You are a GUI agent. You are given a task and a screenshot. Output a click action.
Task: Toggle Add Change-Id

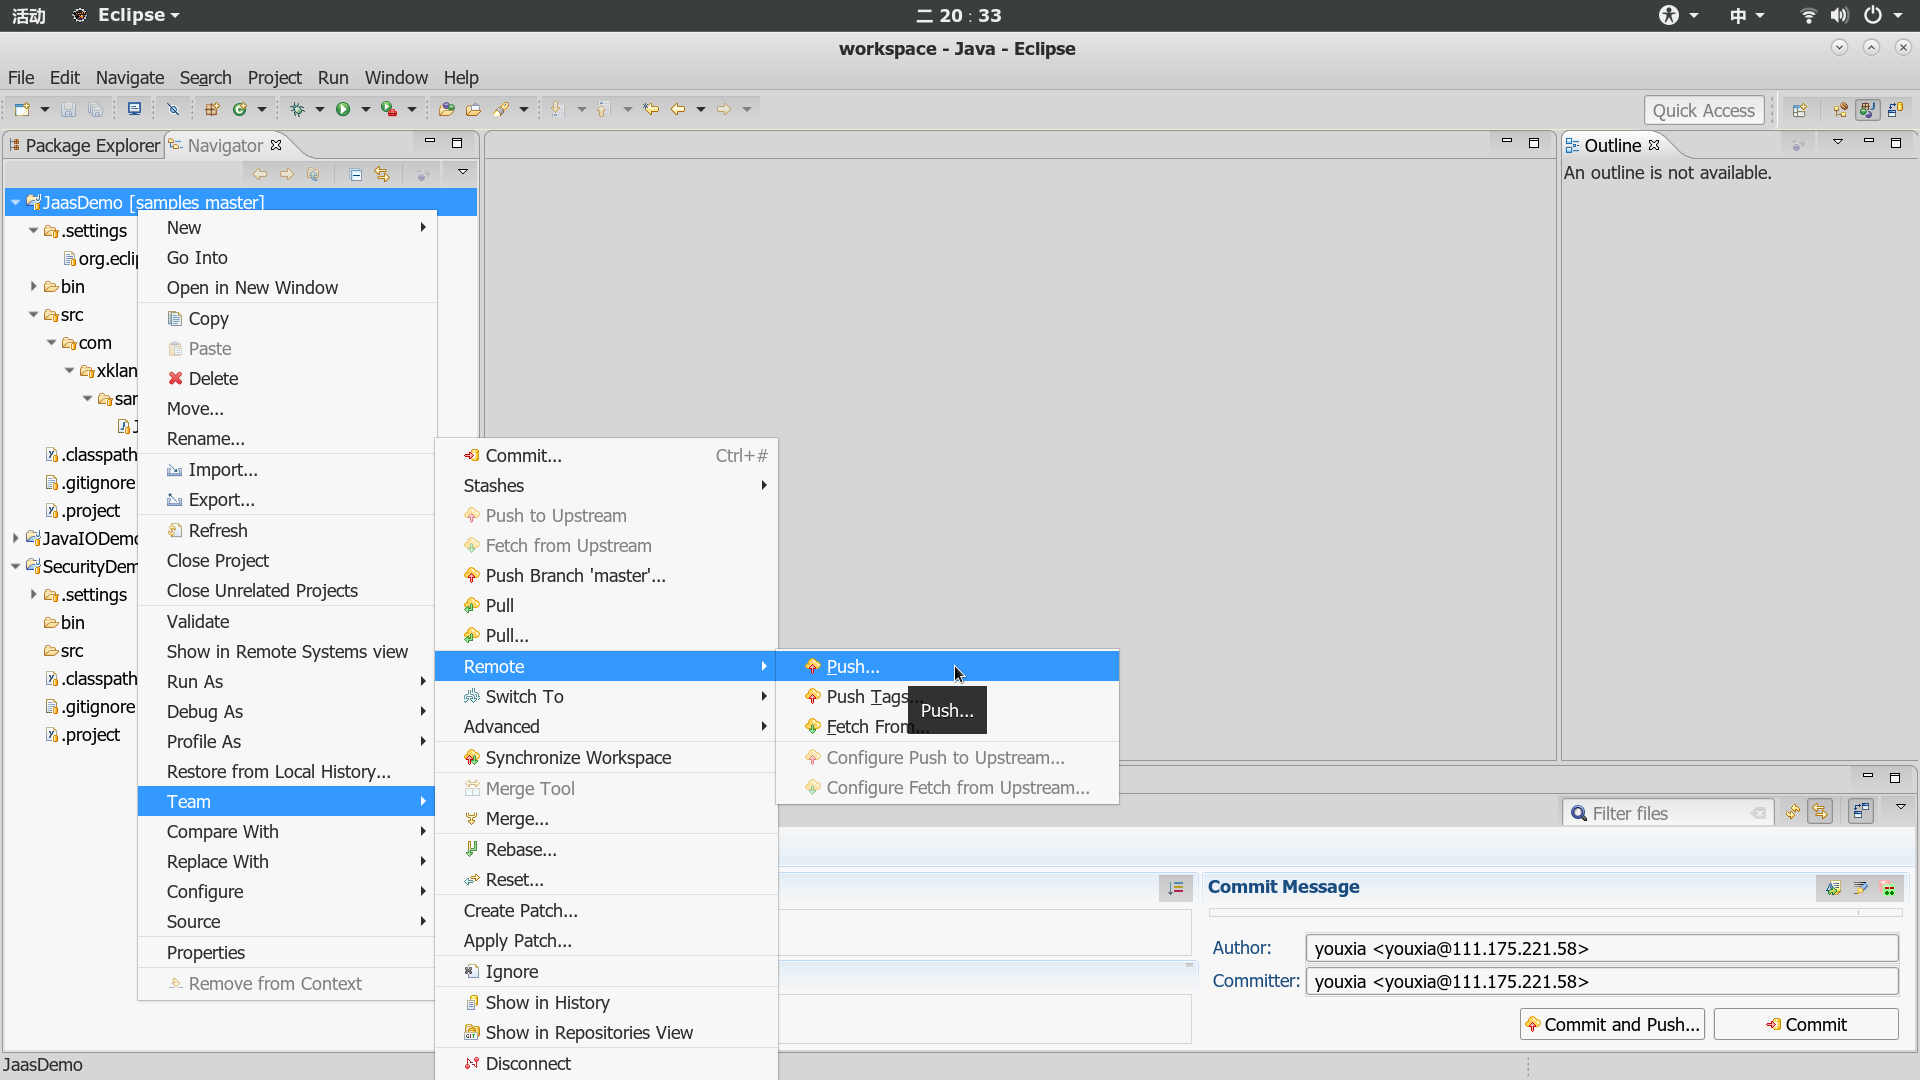(1888, 888)
